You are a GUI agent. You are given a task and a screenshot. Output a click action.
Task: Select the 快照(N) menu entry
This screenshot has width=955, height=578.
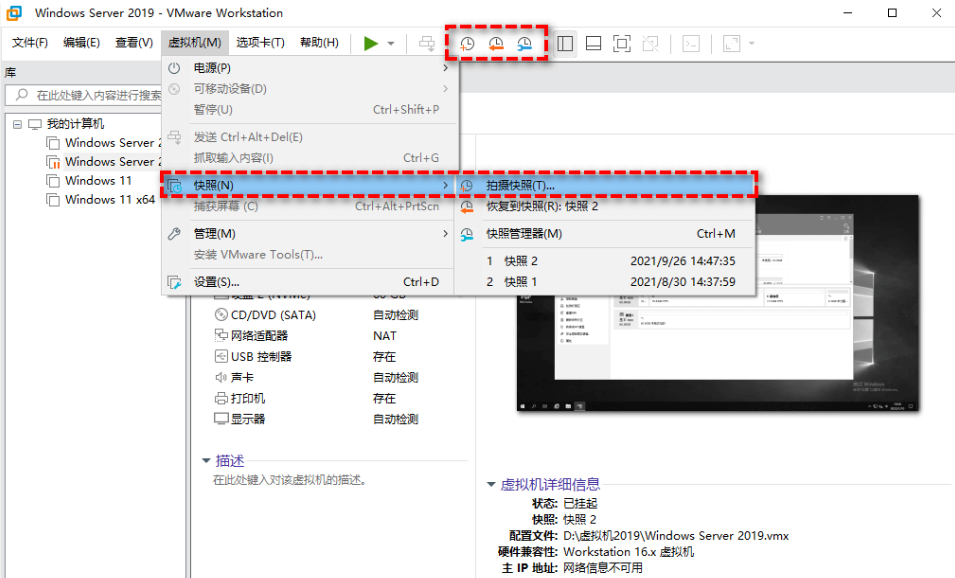309,185
